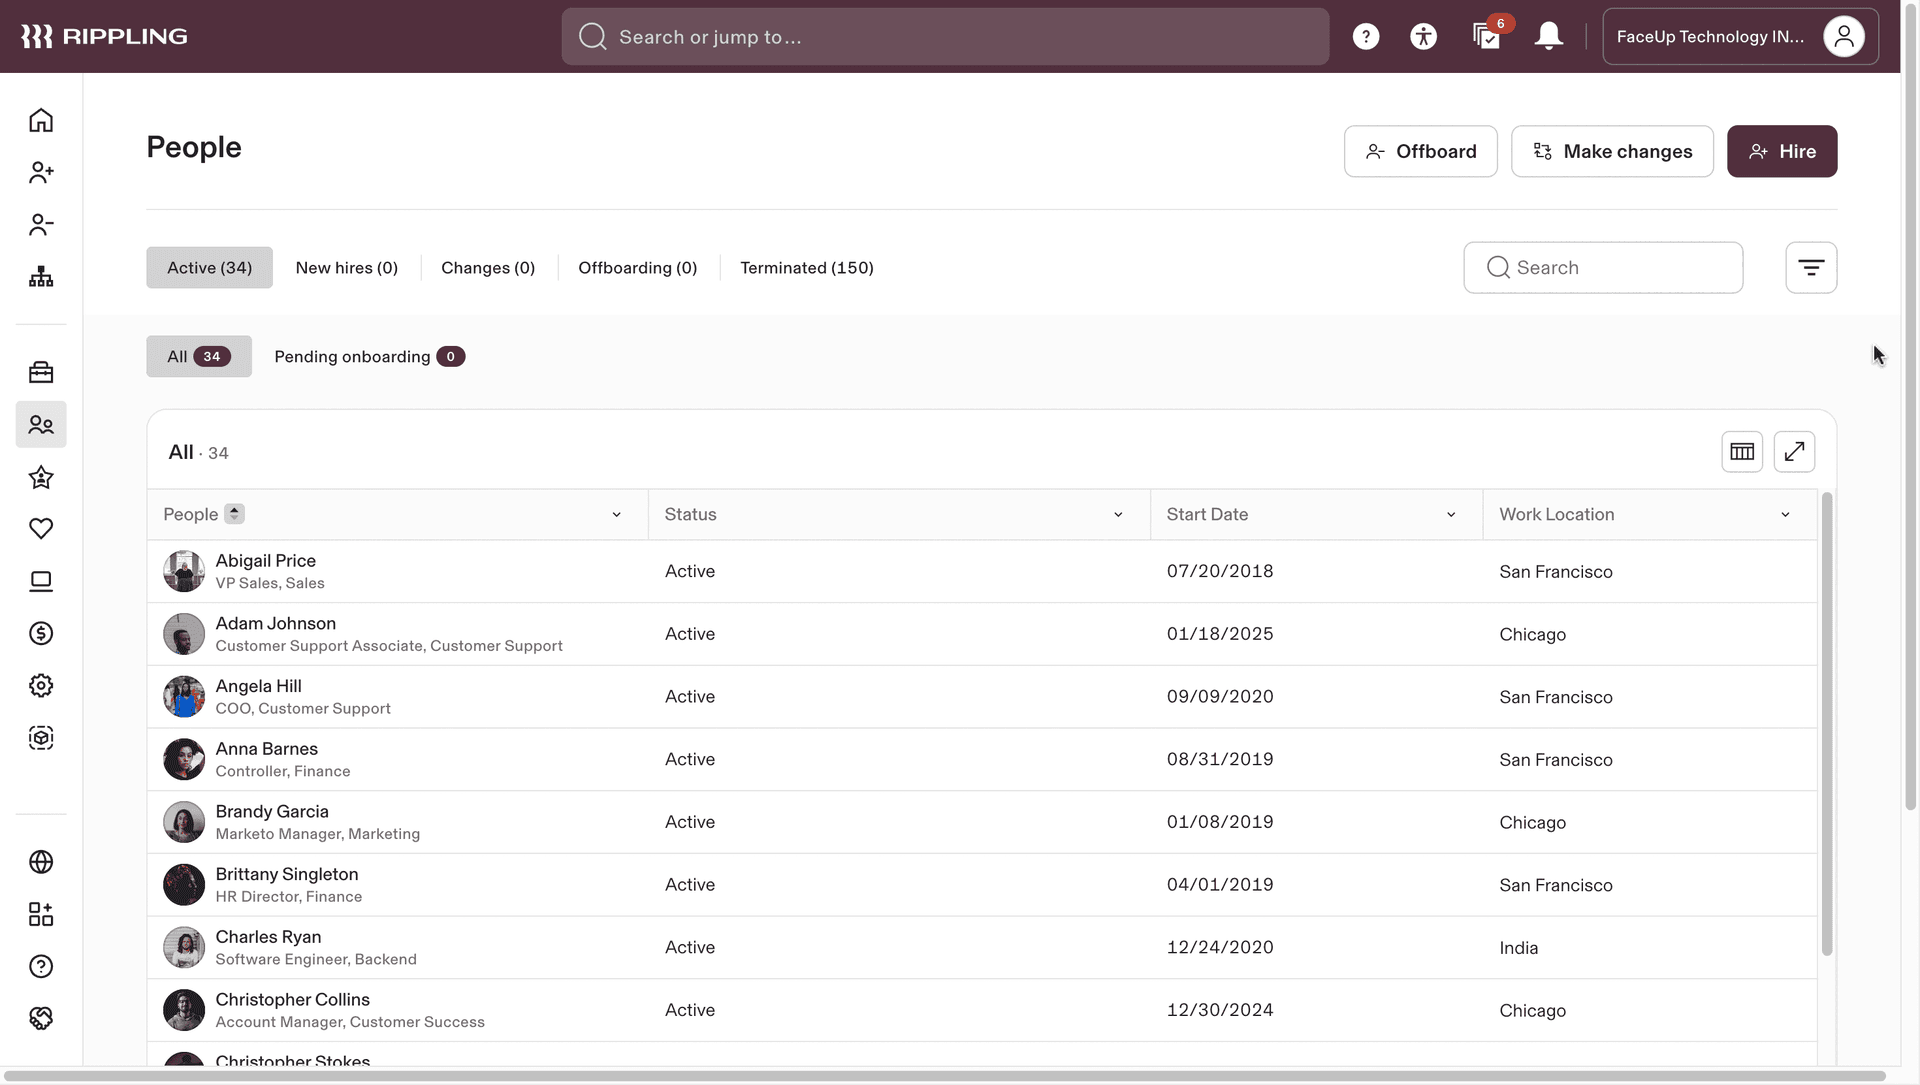Expand table to full screen
1920x1085 pixels.
(1794, 452)
